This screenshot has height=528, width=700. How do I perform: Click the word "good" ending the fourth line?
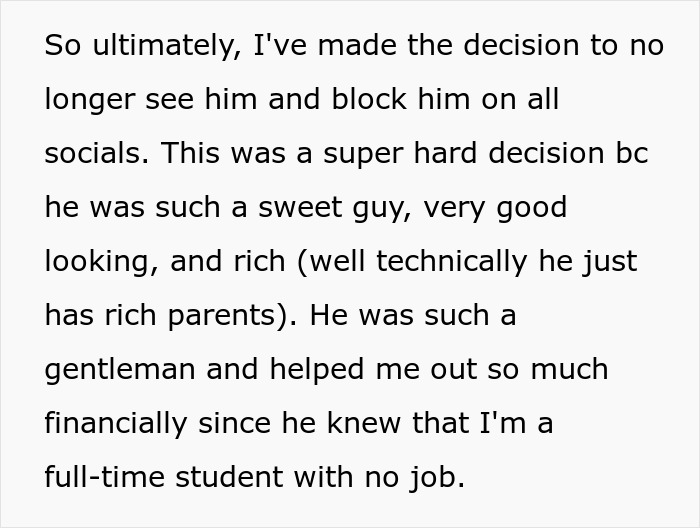click(528, 208)
